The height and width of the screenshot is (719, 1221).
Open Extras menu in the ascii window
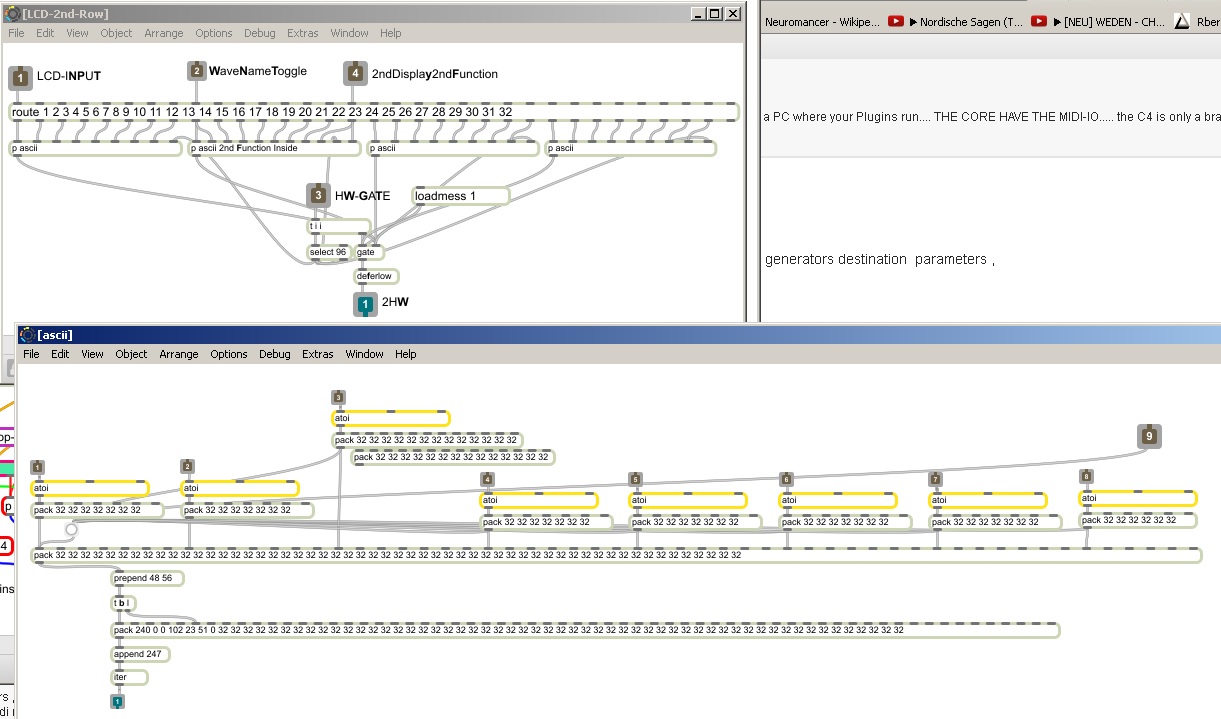318,354
